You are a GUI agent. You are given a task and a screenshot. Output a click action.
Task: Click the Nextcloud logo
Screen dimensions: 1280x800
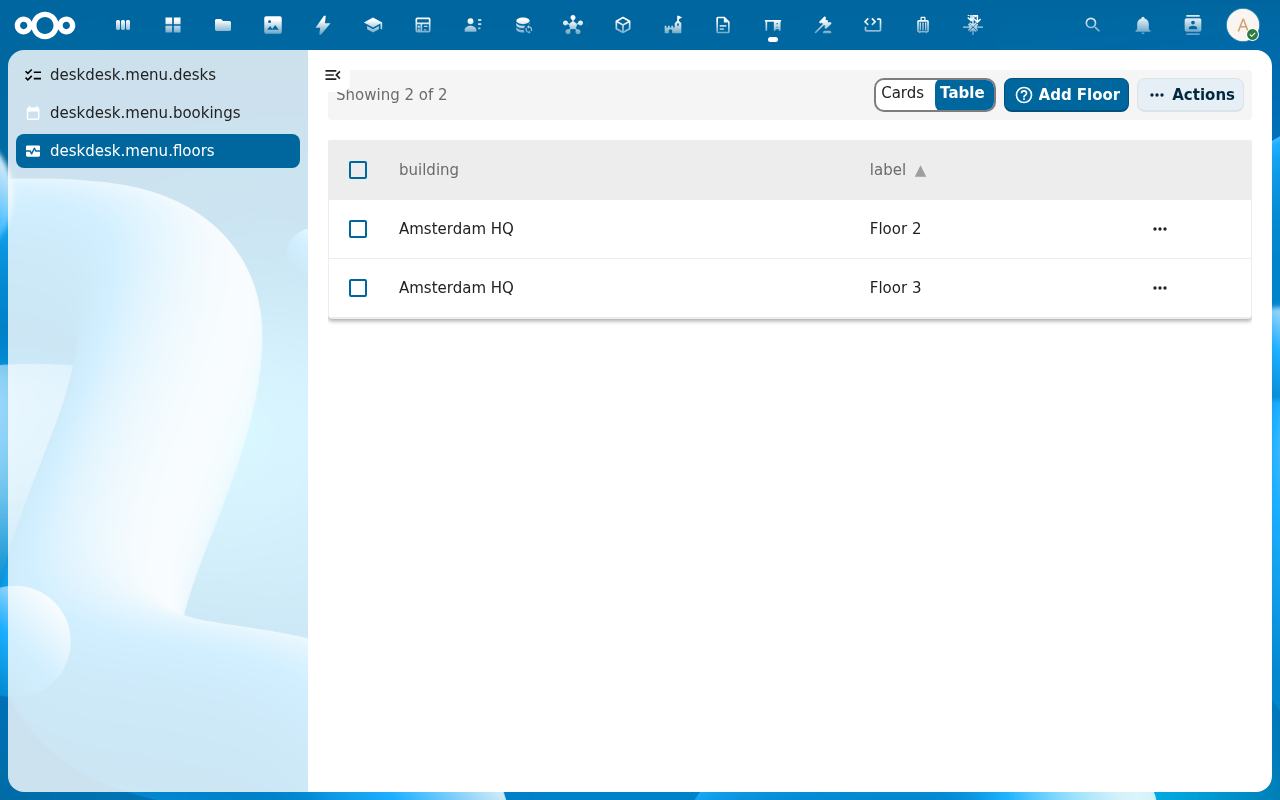click(x=45, y=25)
